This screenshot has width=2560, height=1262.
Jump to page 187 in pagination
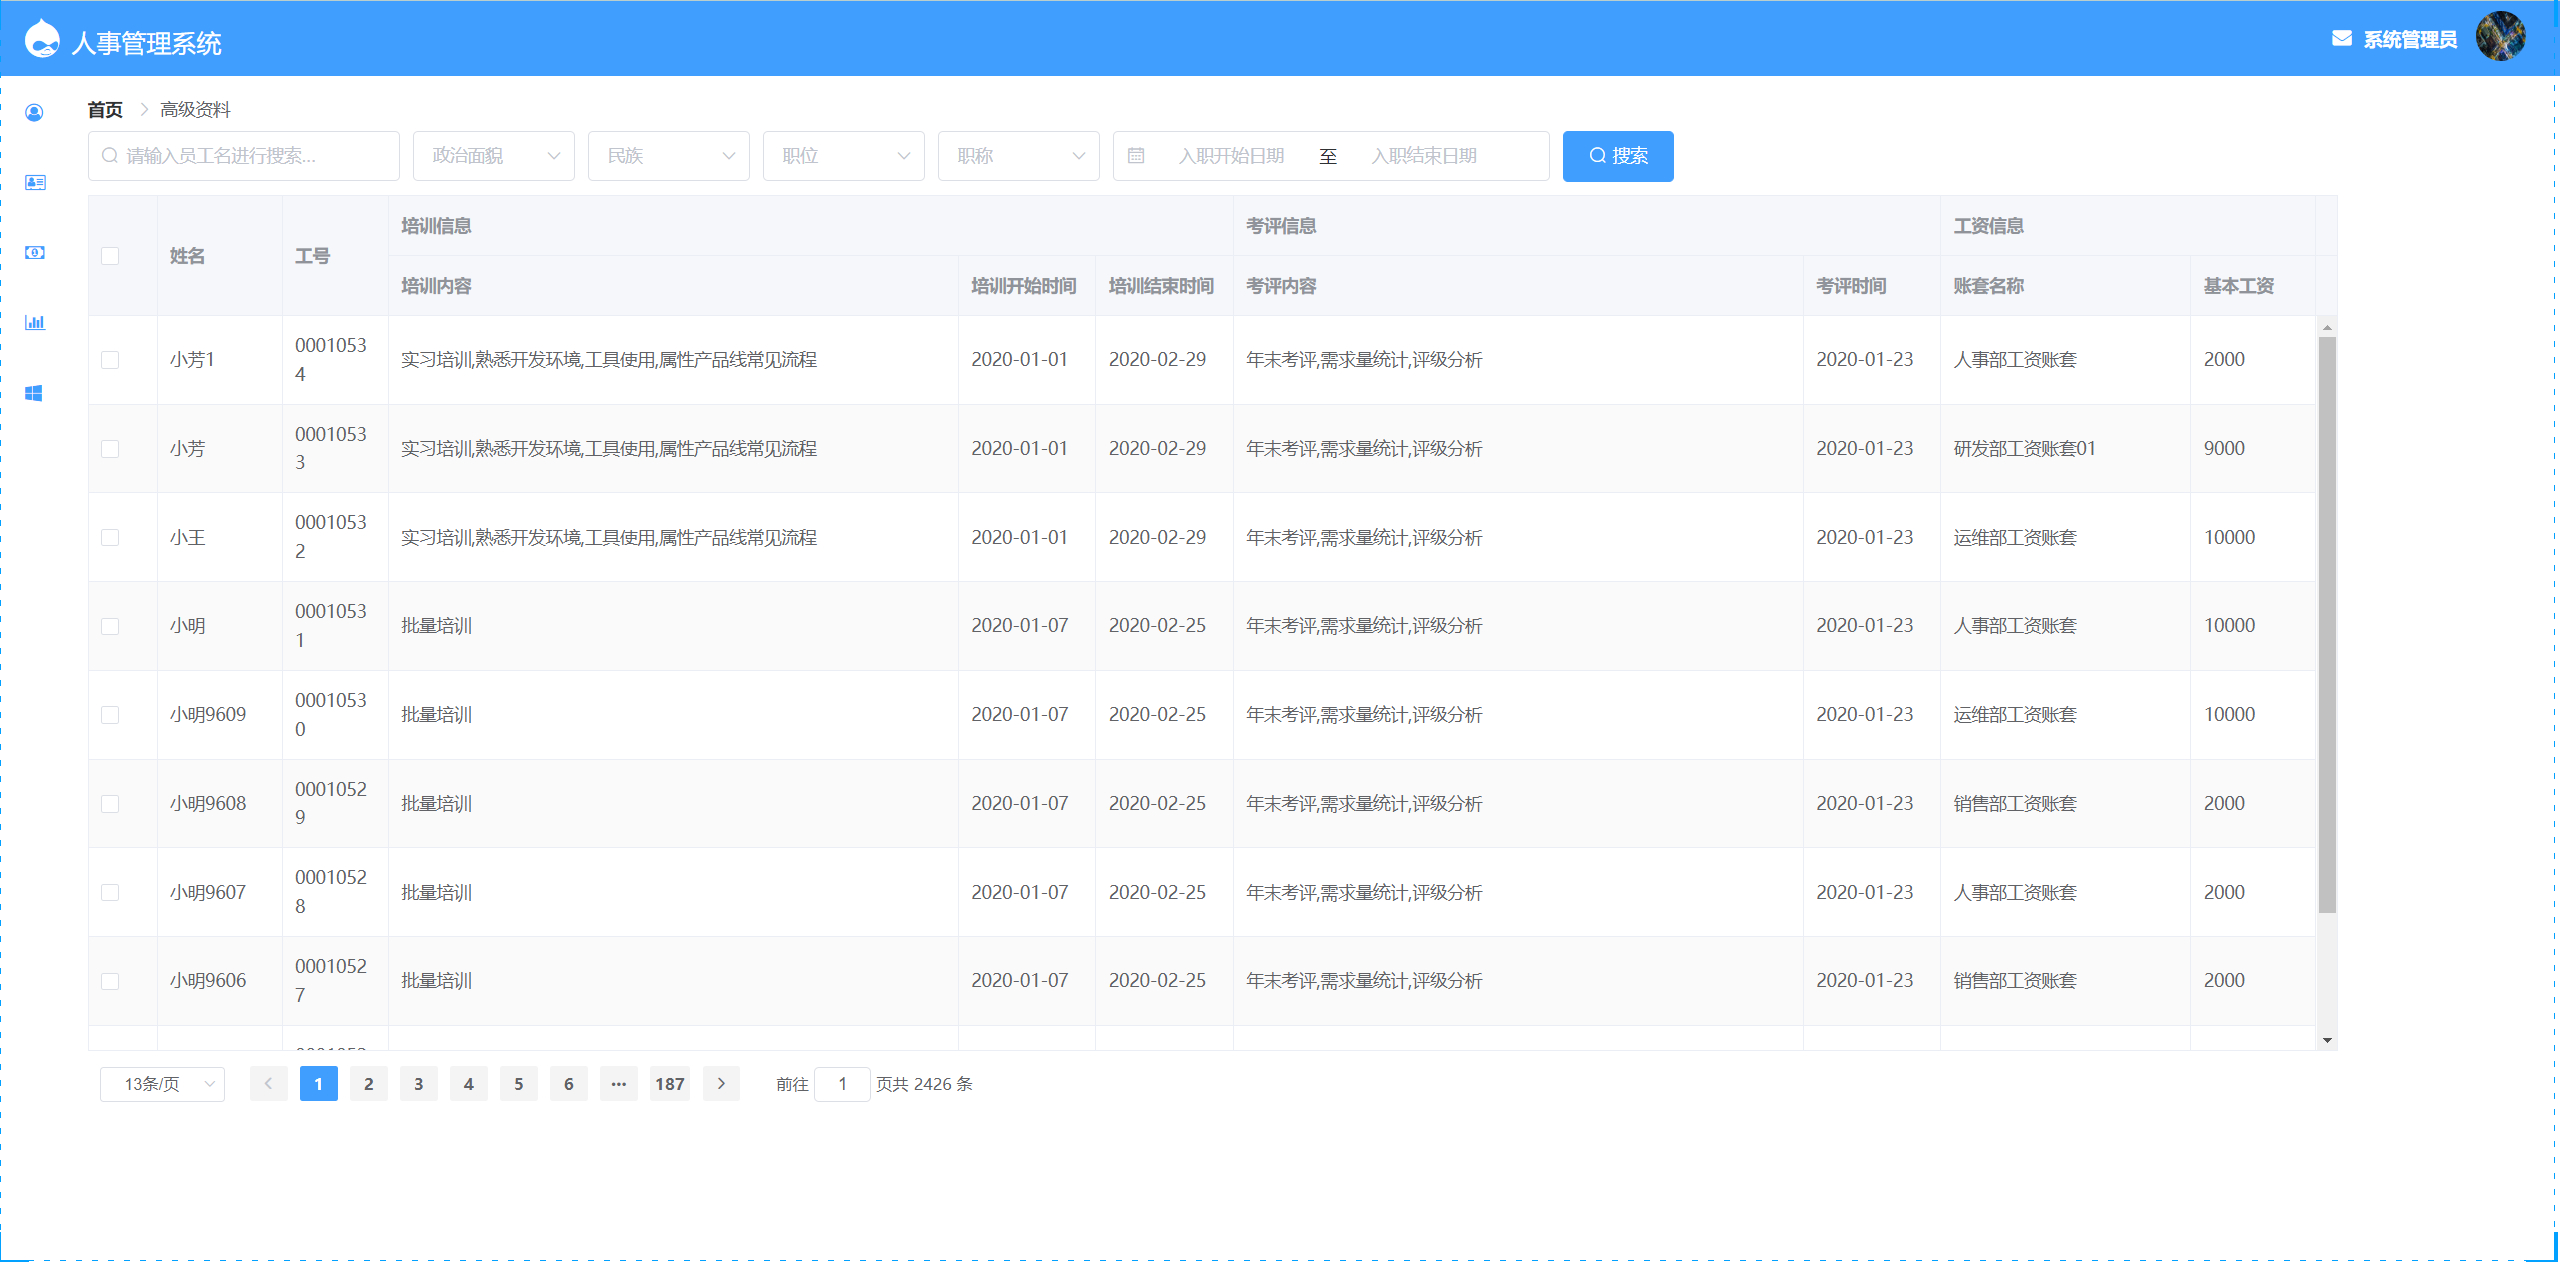669,1084
